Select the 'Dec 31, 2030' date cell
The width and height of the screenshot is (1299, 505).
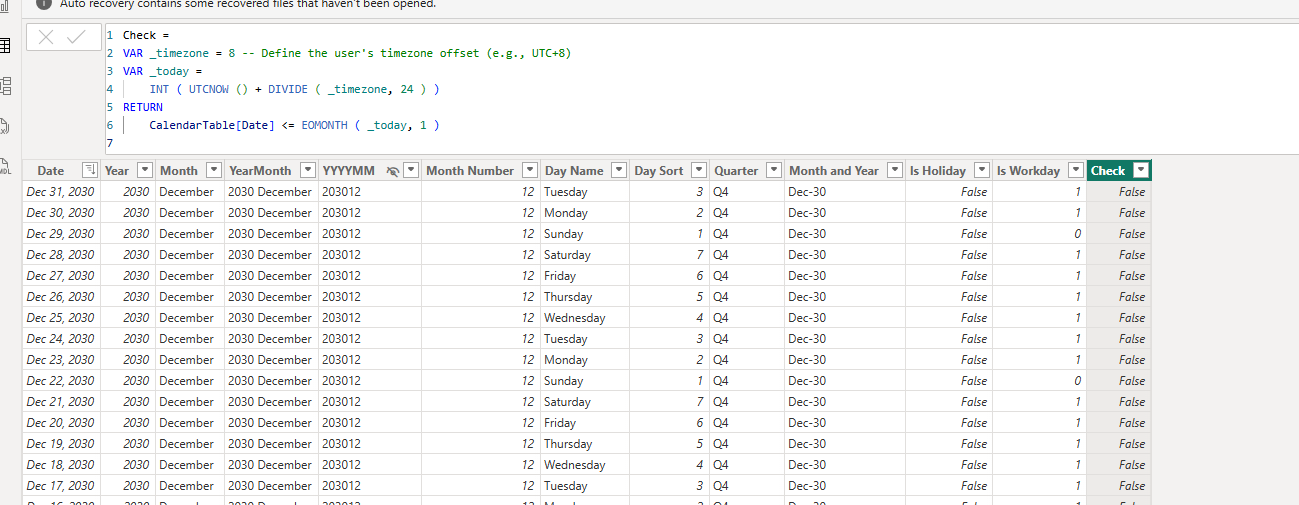pyautogui.click(x=61, y=192)
